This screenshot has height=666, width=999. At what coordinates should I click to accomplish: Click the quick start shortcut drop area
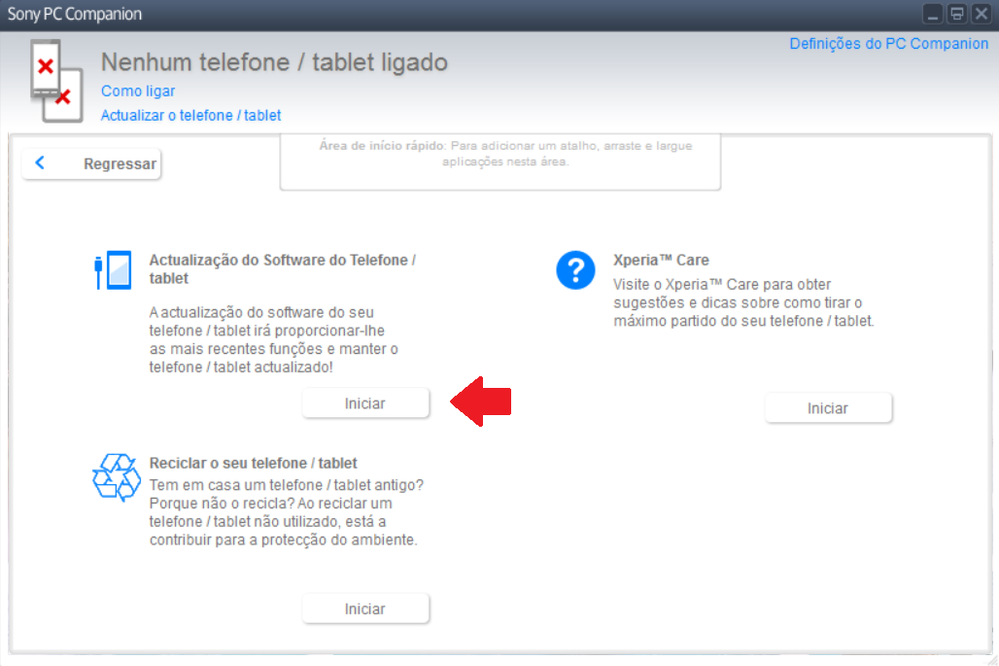[x=500, y=160]
